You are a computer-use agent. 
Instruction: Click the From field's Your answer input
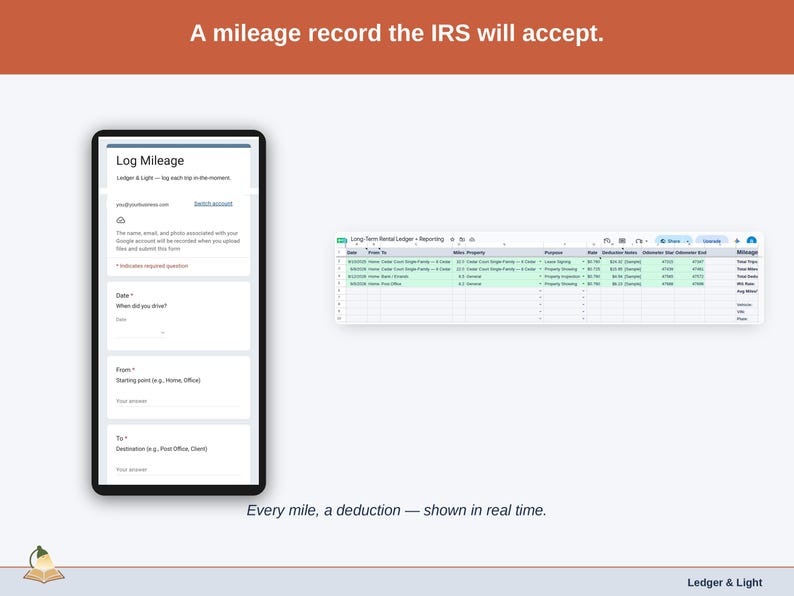(178, 401)
